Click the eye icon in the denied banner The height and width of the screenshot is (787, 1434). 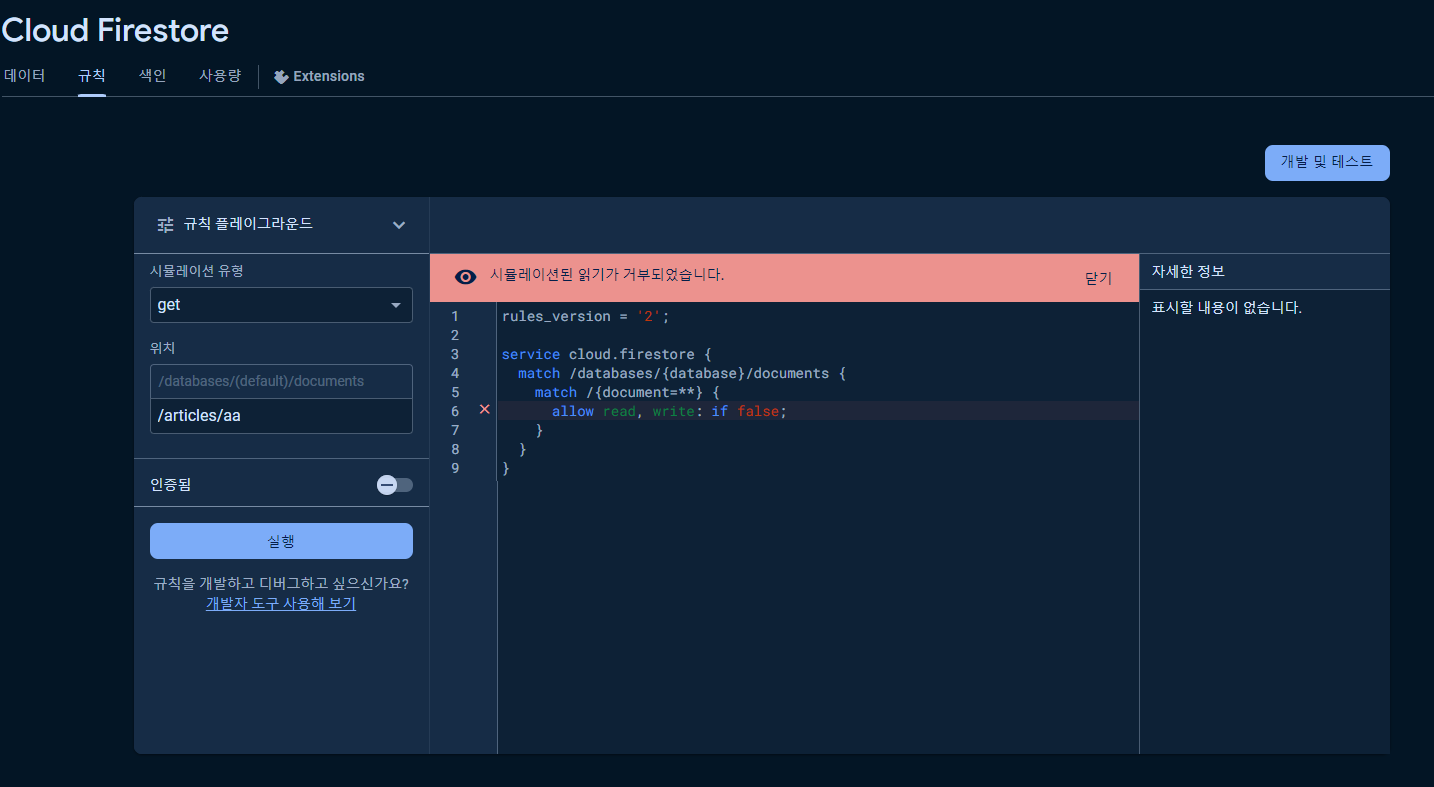(465, 277)
